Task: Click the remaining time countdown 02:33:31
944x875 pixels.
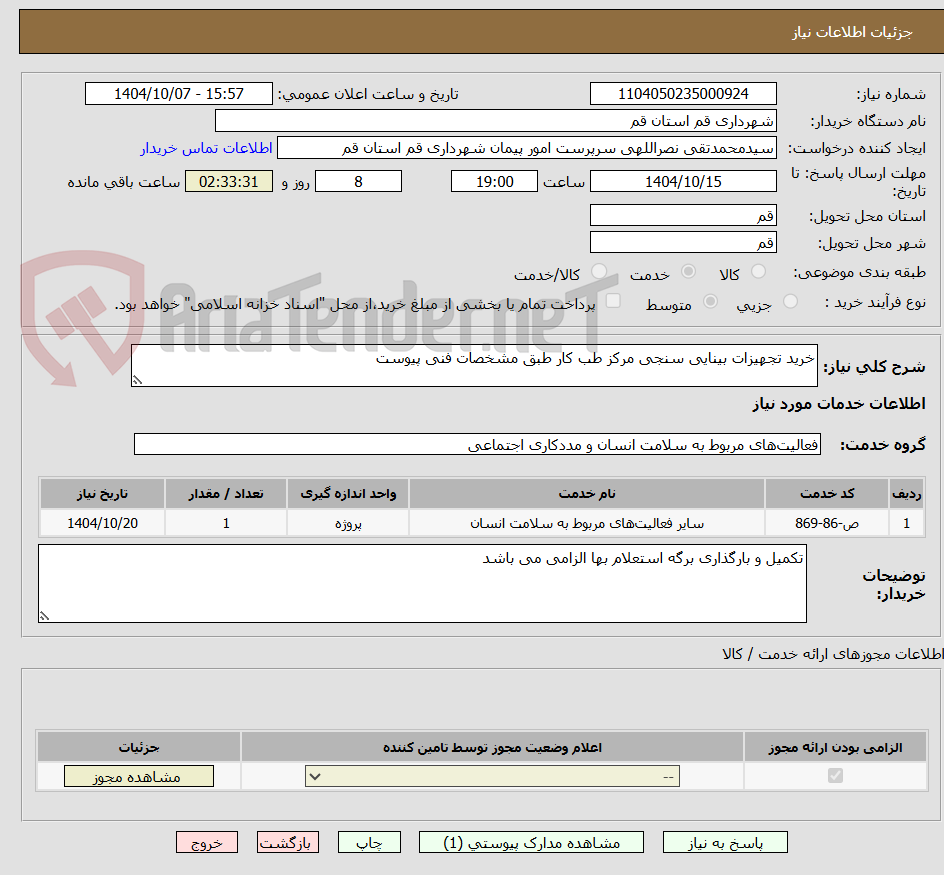Action: pyautogui.click(x=229, y=181)
